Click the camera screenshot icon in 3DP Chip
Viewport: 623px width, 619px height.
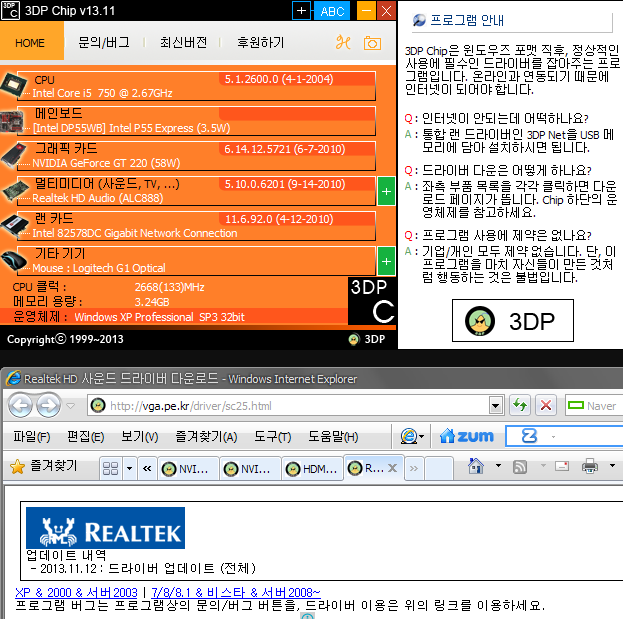[372, 43]
